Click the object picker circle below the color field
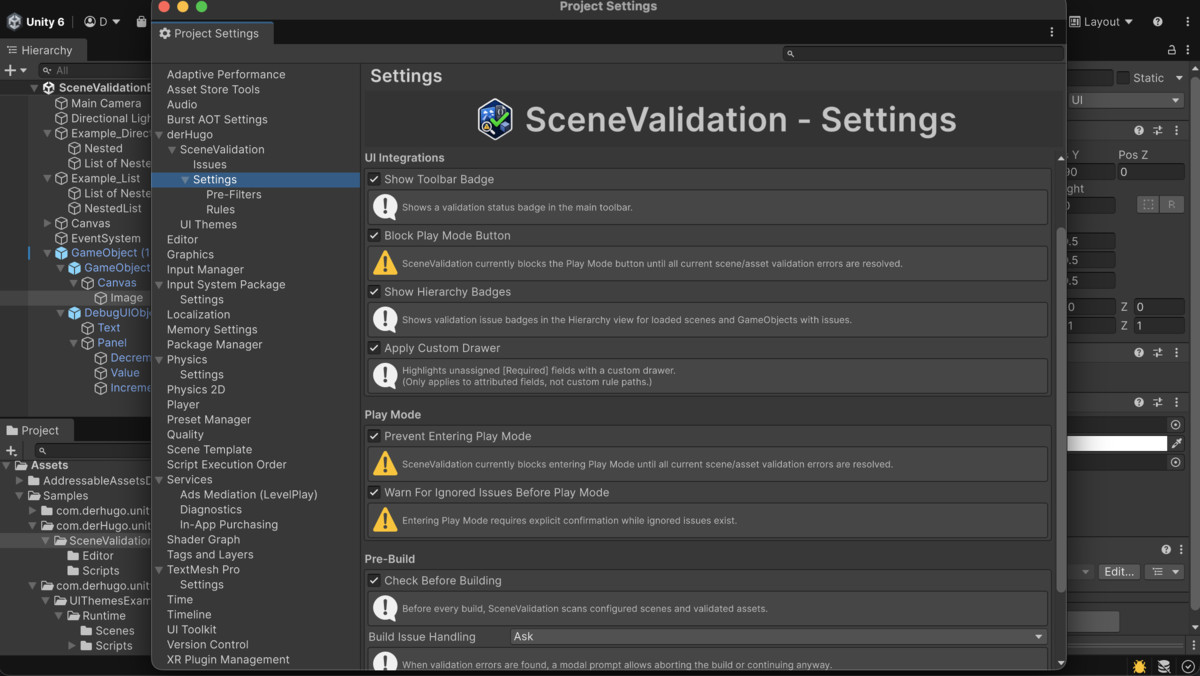The image size is (1200, 676). point(1175,462)
